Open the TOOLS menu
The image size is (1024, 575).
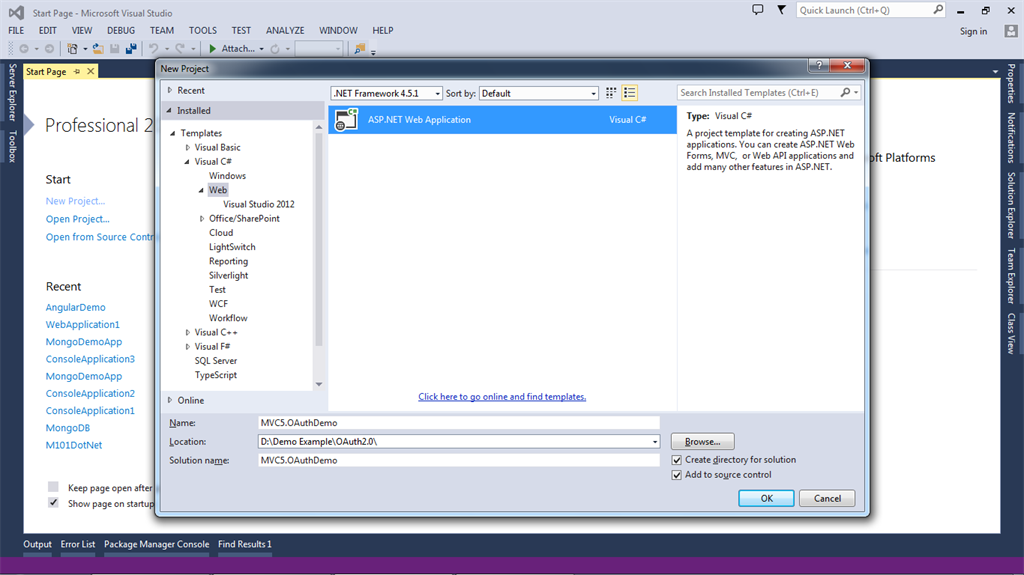tap(202, 30)
